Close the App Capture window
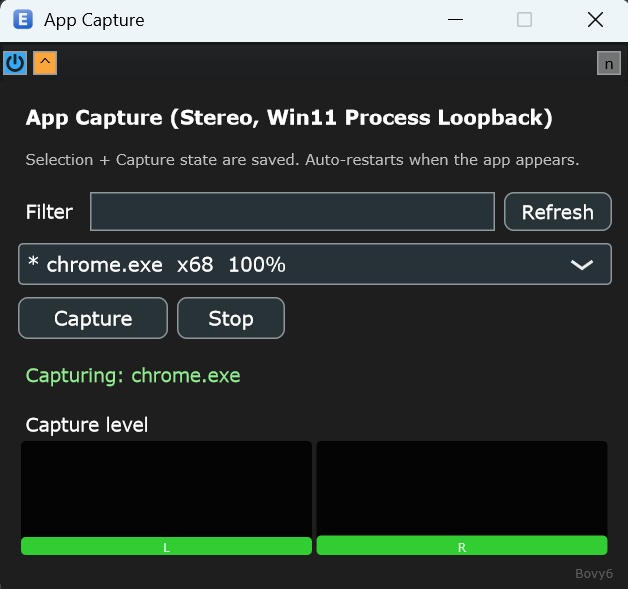Viewport: 628px width, 589px height. click(x=595, y=20)
